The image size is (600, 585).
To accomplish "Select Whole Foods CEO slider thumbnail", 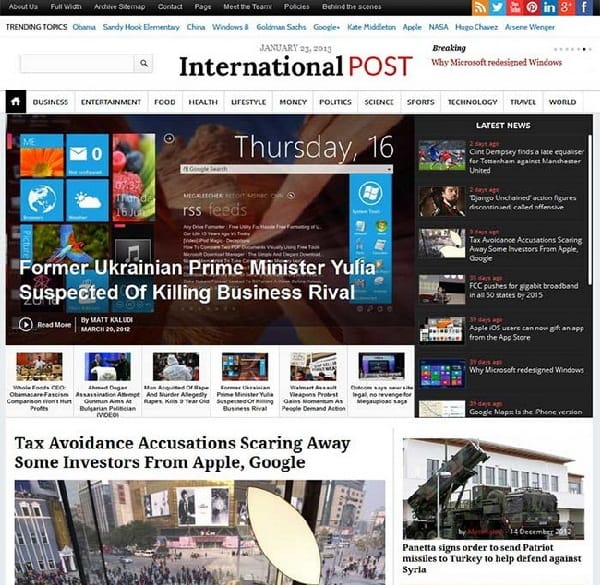I will pos(39,366).
